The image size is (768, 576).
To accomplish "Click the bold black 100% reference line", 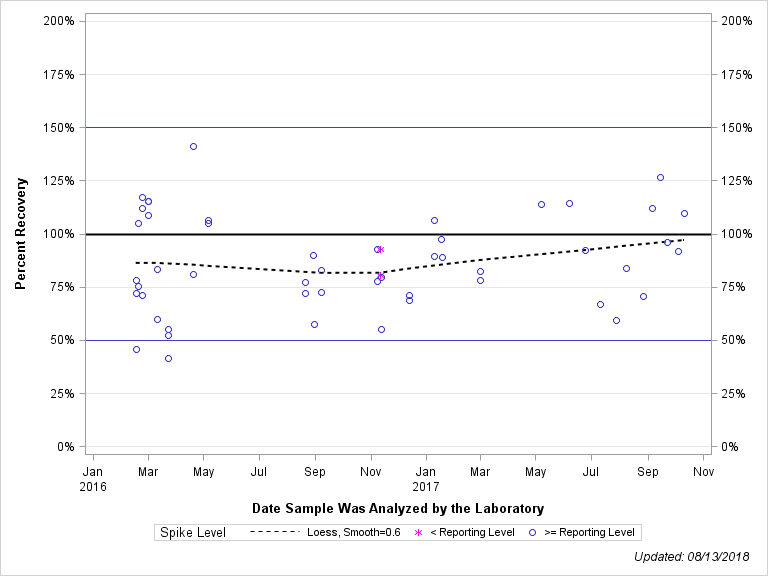I will [398, 234].
